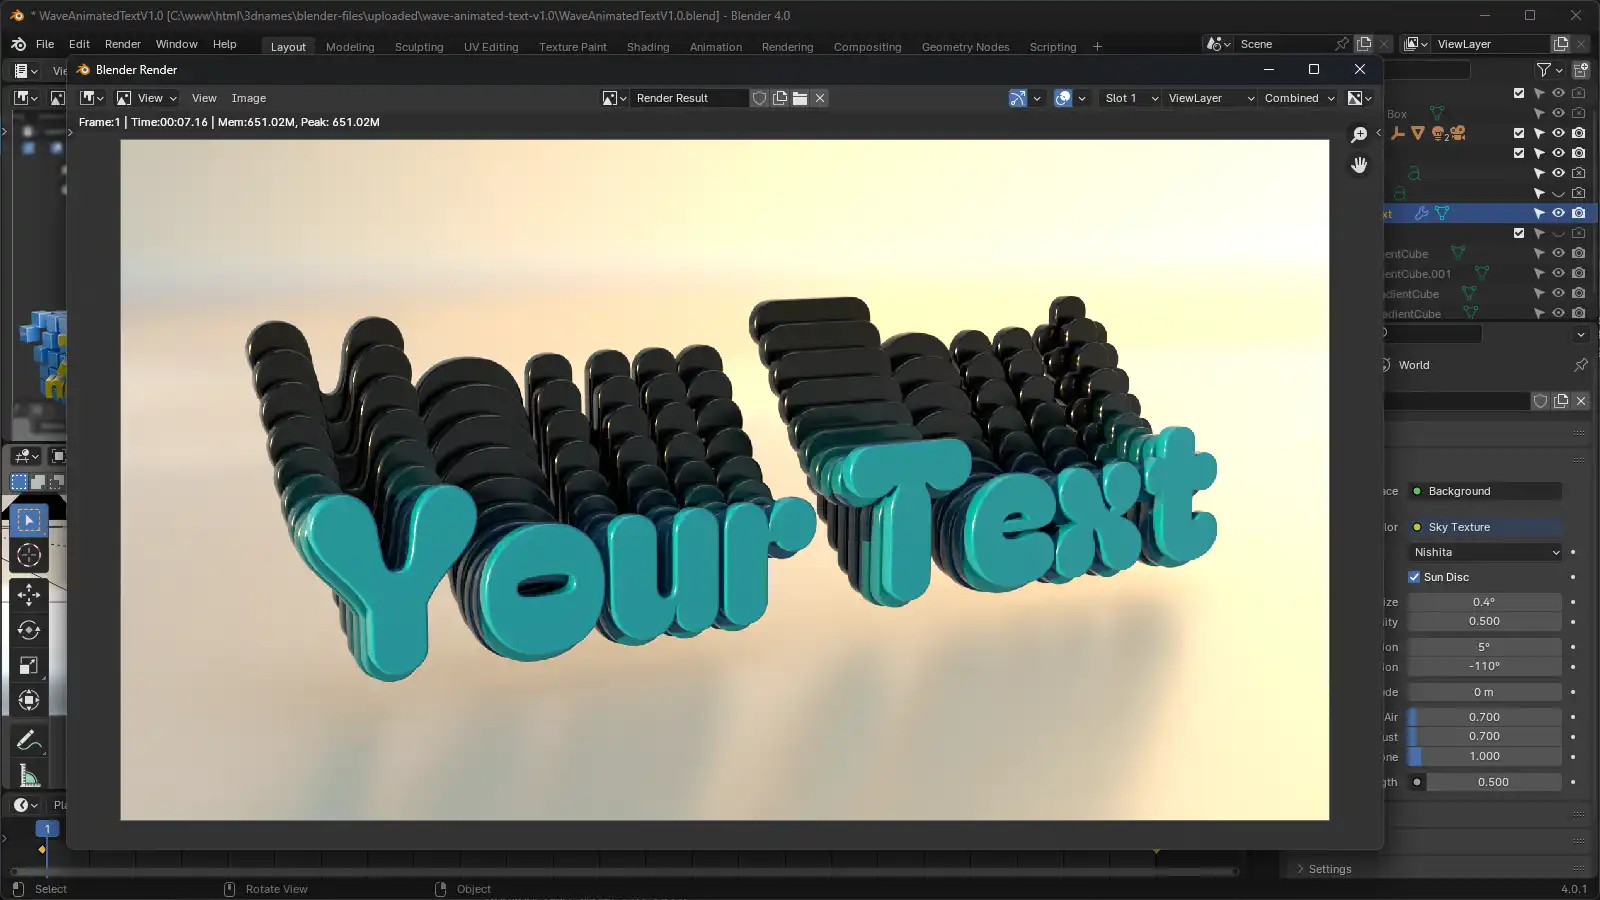Click the pin scene icon
Screen dimensions: 1600x900
pos(1342,44)
